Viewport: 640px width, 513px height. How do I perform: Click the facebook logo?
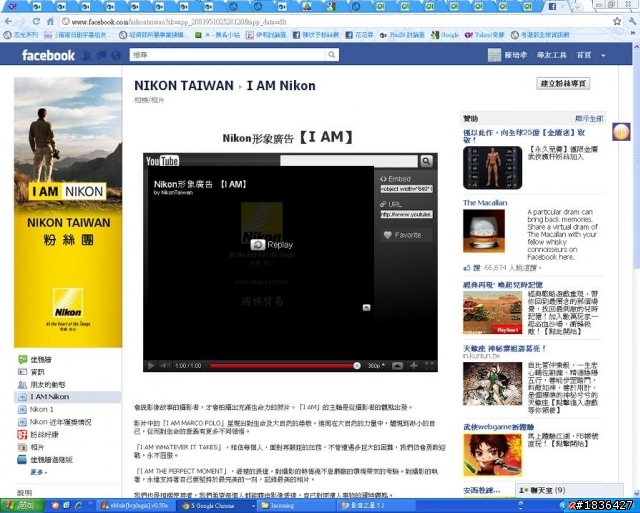click(48, 56)
